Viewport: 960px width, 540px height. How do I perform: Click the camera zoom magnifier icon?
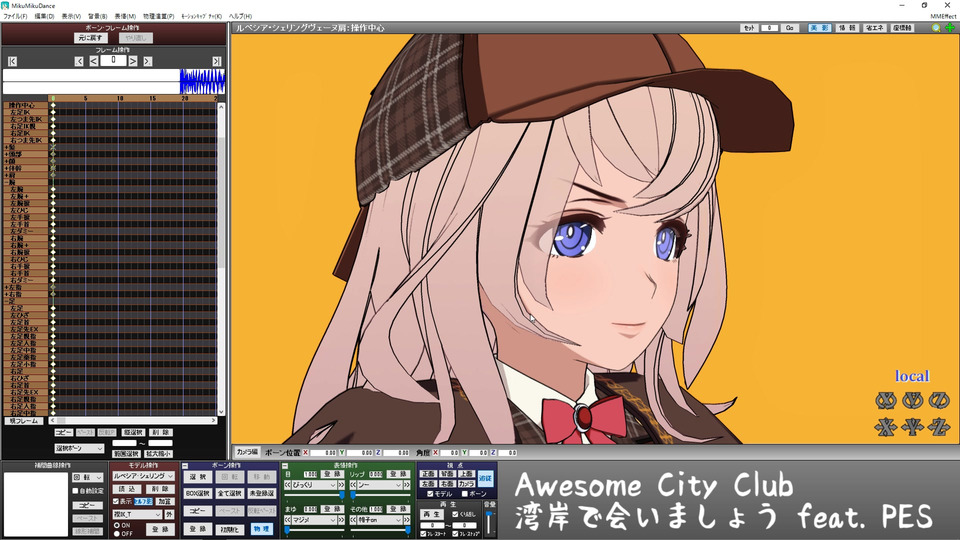coord(936,28)
